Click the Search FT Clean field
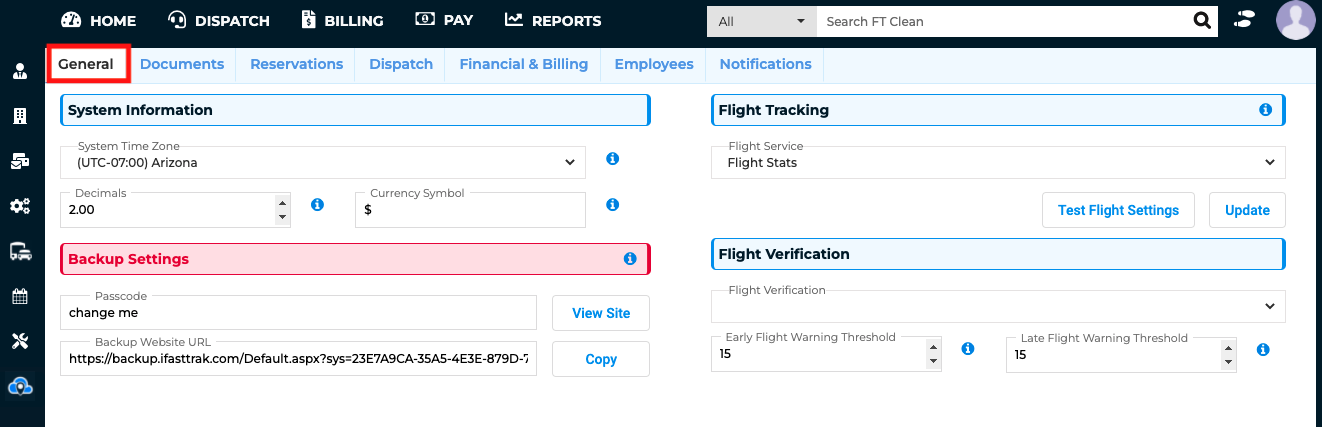The width and height of the screenshot is (1322, 427). 1003,21
